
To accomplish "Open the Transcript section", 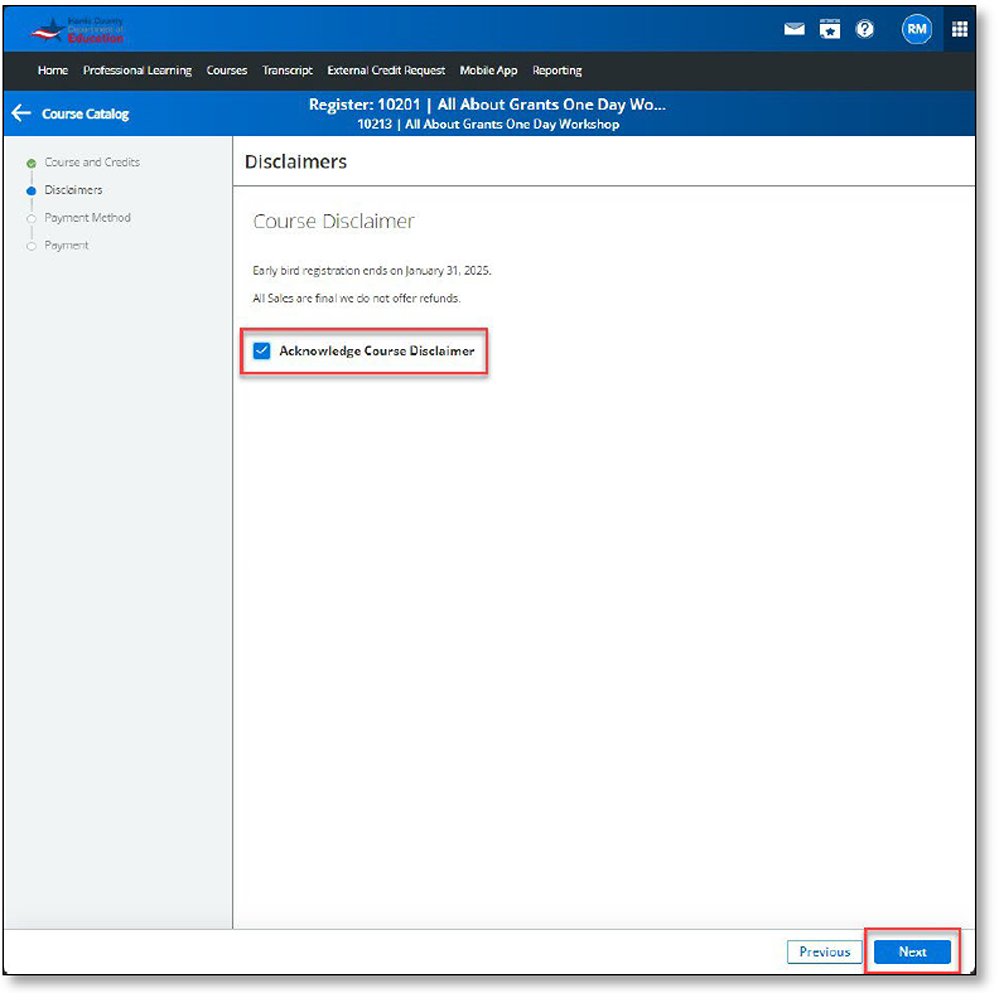I will click(x=287, y=70).
